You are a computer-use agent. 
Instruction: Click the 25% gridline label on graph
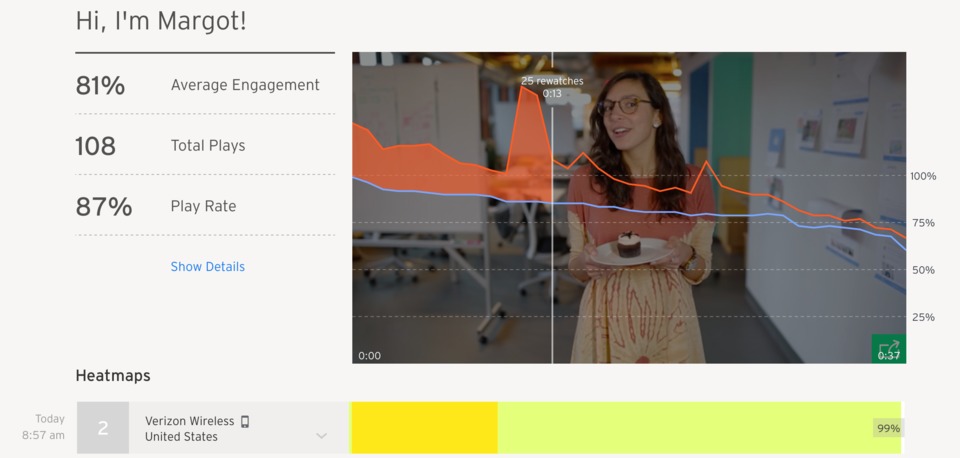click(924, 317)
